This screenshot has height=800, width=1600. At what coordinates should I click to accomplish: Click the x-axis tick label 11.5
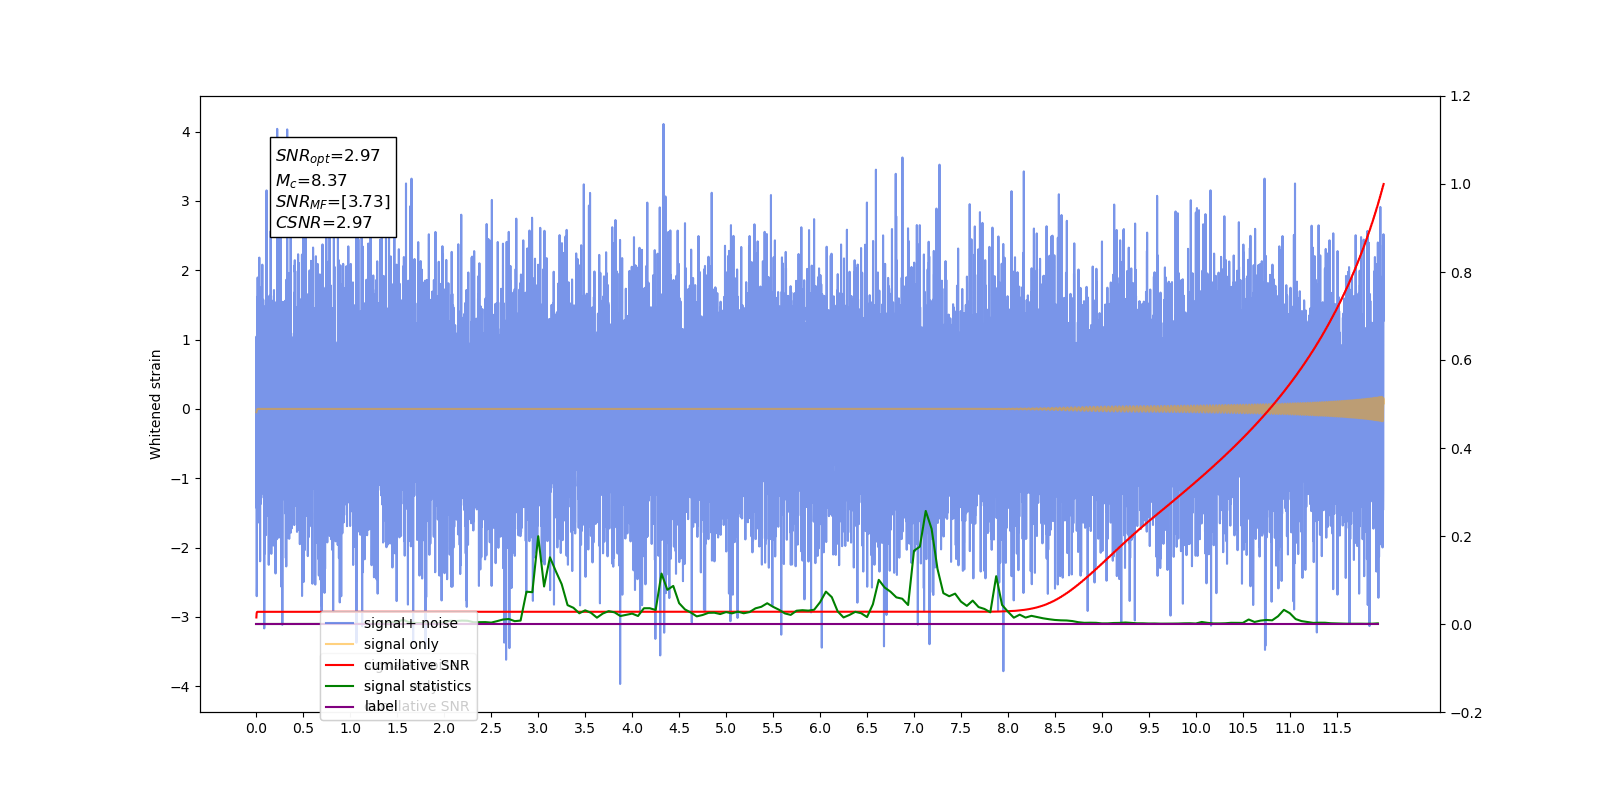1337,729
